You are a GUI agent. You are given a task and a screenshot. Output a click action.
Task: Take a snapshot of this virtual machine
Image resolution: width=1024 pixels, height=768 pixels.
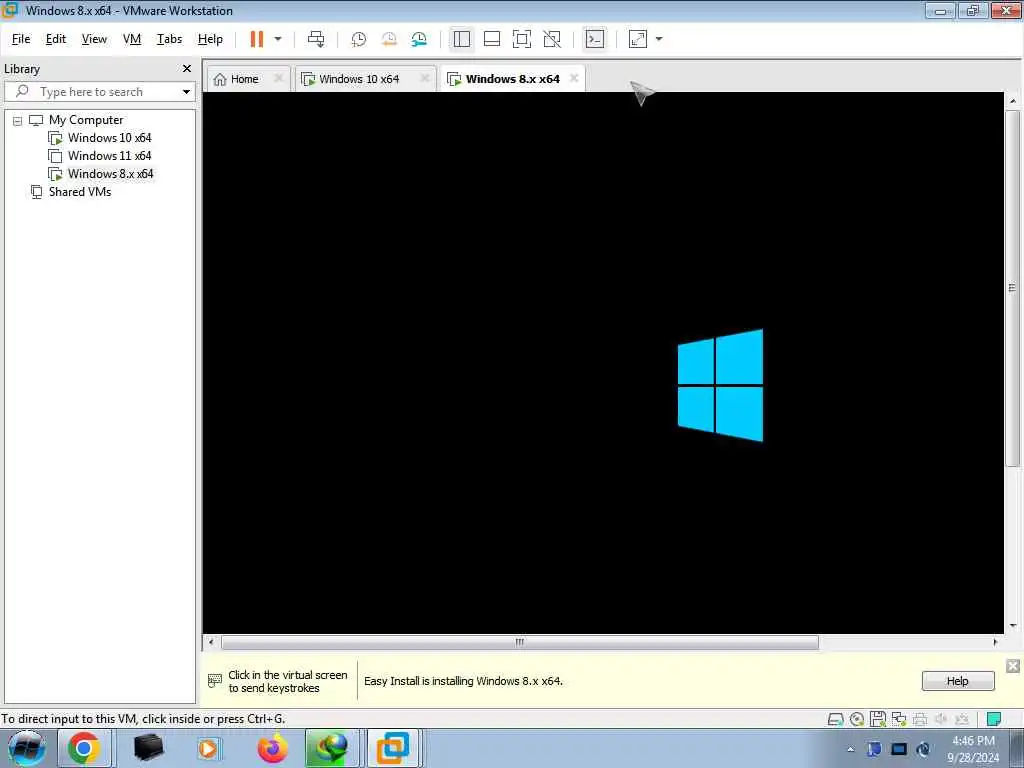pyautogui.click(x=359, y=39)
